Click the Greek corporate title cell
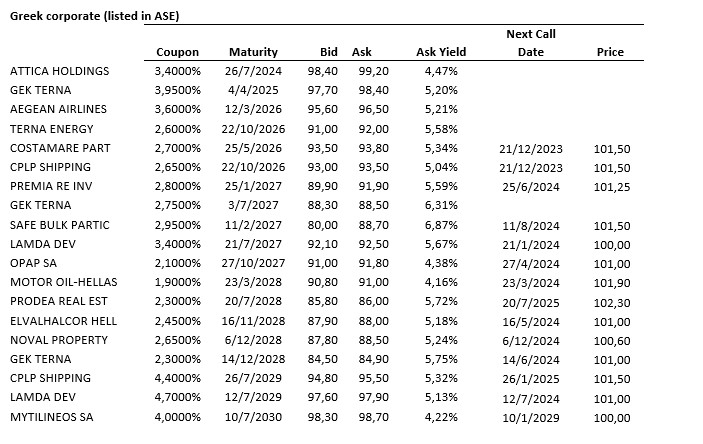 (x=94, y=17)
